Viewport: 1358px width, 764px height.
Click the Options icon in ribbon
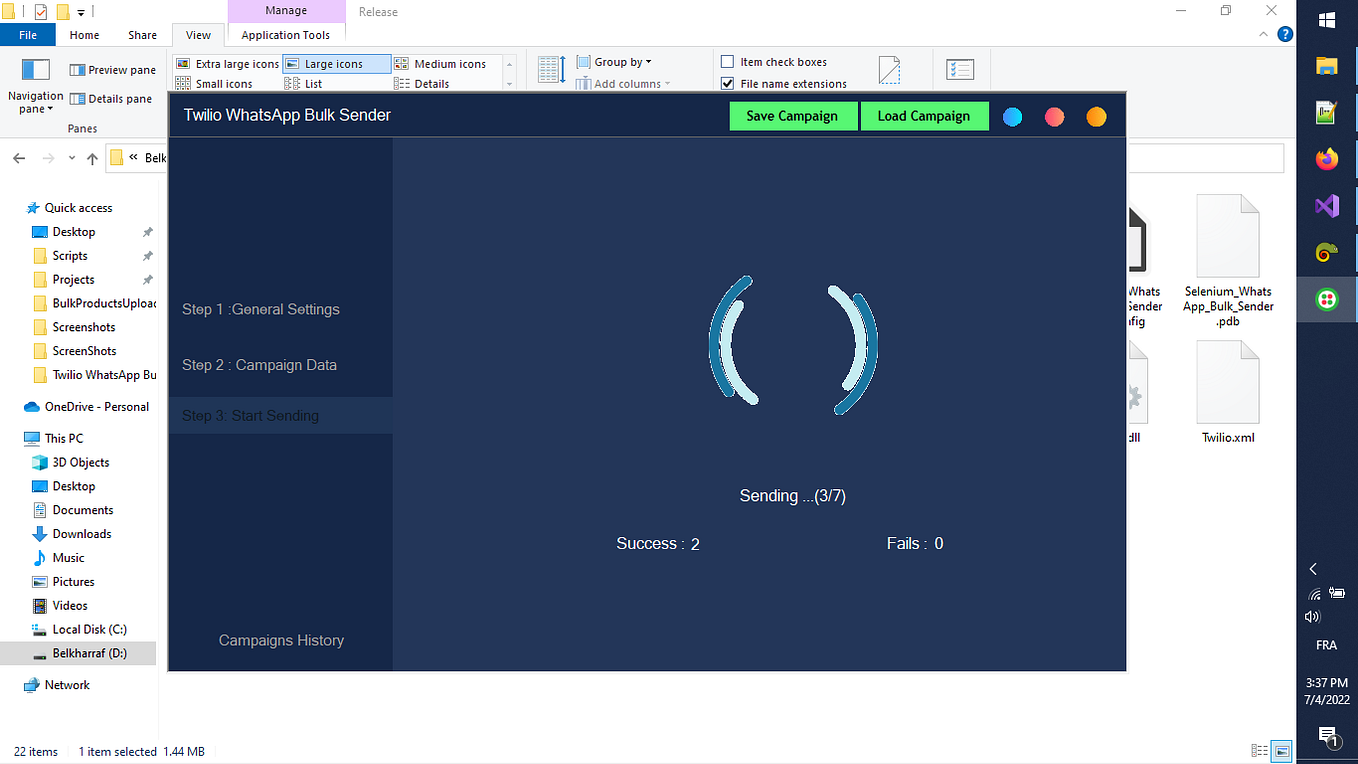click(960, 70)
